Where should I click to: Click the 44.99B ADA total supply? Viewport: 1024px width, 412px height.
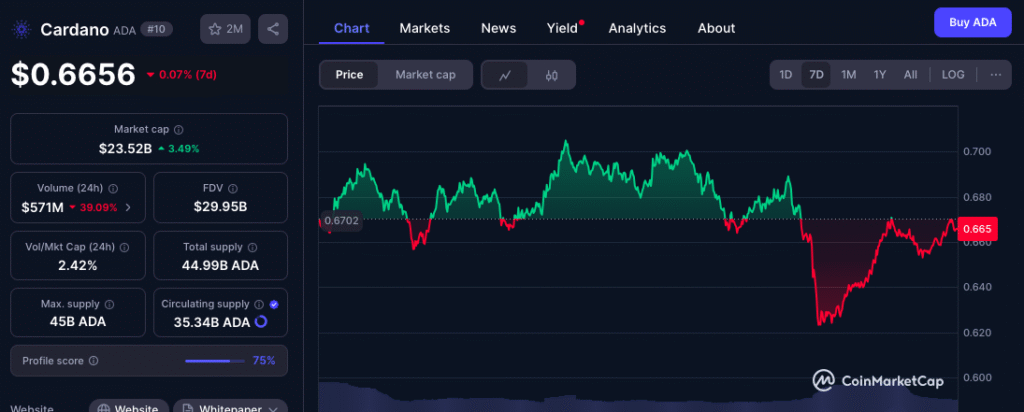[x=220, y=266]
